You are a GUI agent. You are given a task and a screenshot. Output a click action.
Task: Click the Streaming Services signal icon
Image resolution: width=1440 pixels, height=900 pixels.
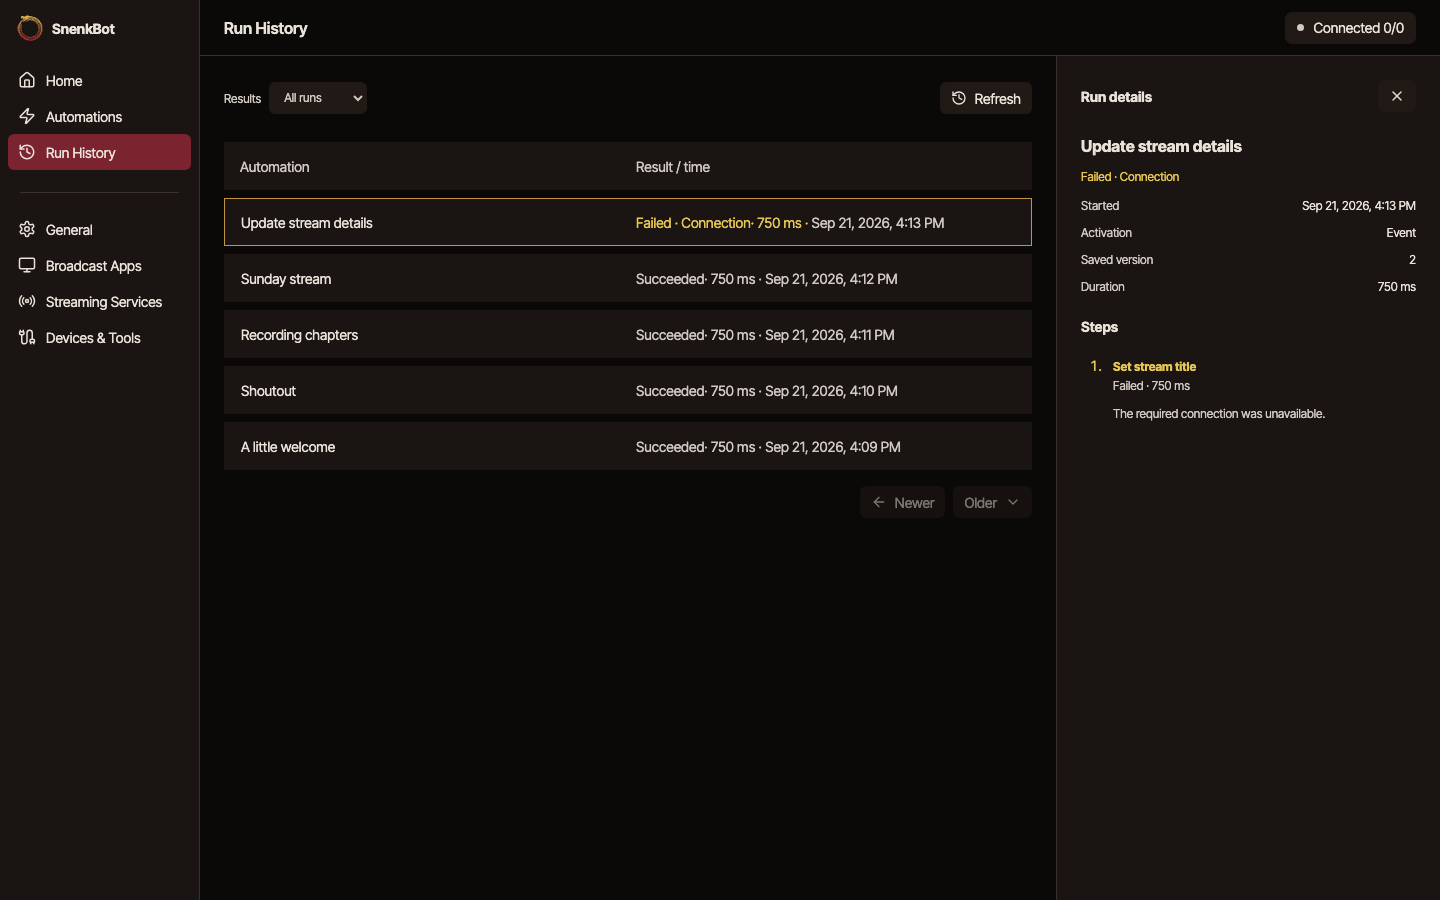click(27, 301)
